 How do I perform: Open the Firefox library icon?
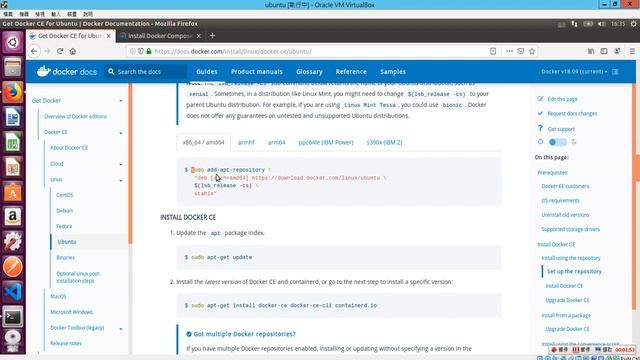591,51
